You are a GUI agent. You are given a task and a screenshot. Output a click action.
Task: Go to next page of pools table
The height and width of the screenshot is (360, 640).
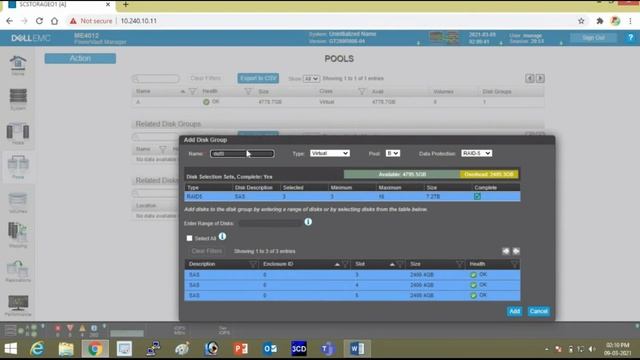click(x=540, y=78)
